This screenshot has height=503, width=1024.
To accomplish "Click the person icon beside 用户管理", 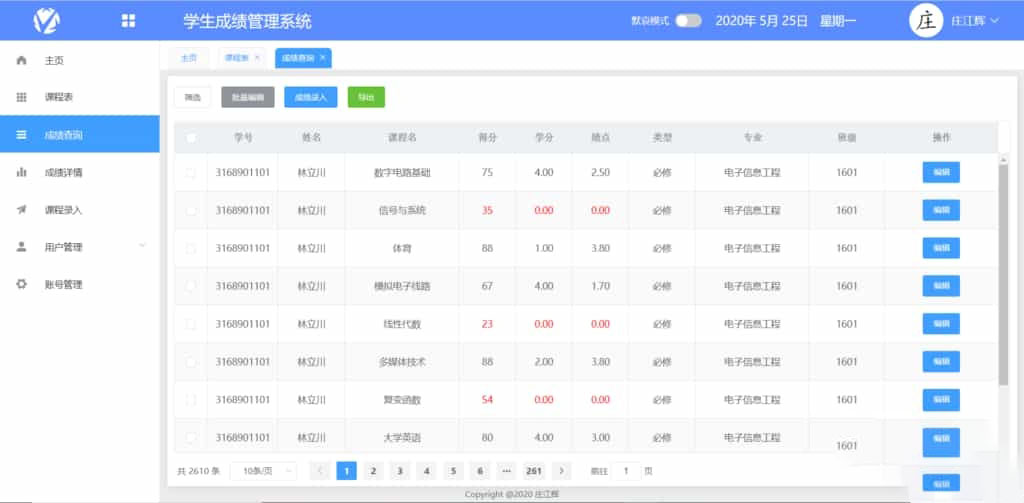I will (x=22, y=247).
